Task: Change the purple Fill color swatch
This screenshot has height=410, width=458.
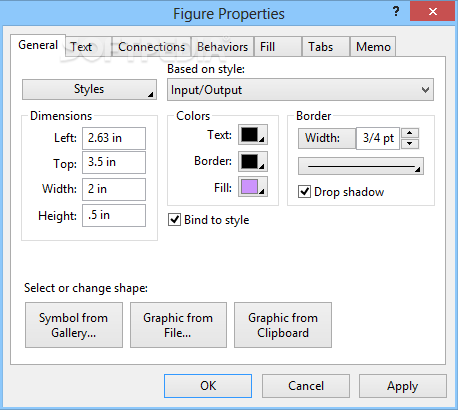Action: pyautogui.click(x=253, y=187)
